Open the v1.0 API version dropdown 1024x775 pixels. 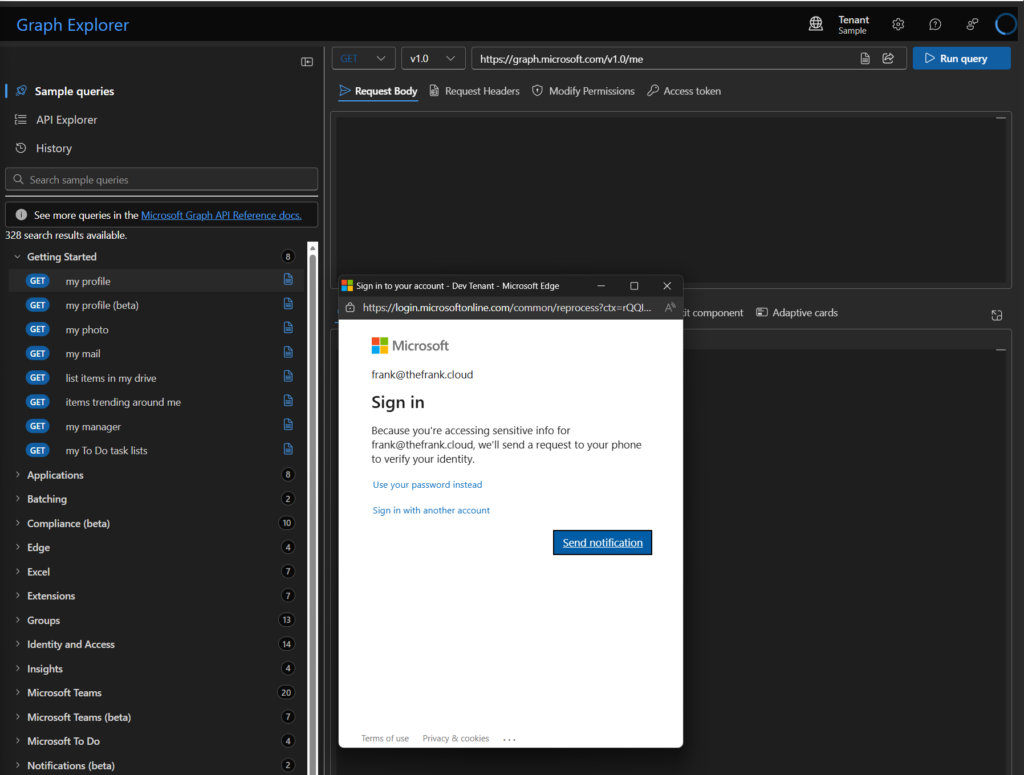[x=433, y=59]
